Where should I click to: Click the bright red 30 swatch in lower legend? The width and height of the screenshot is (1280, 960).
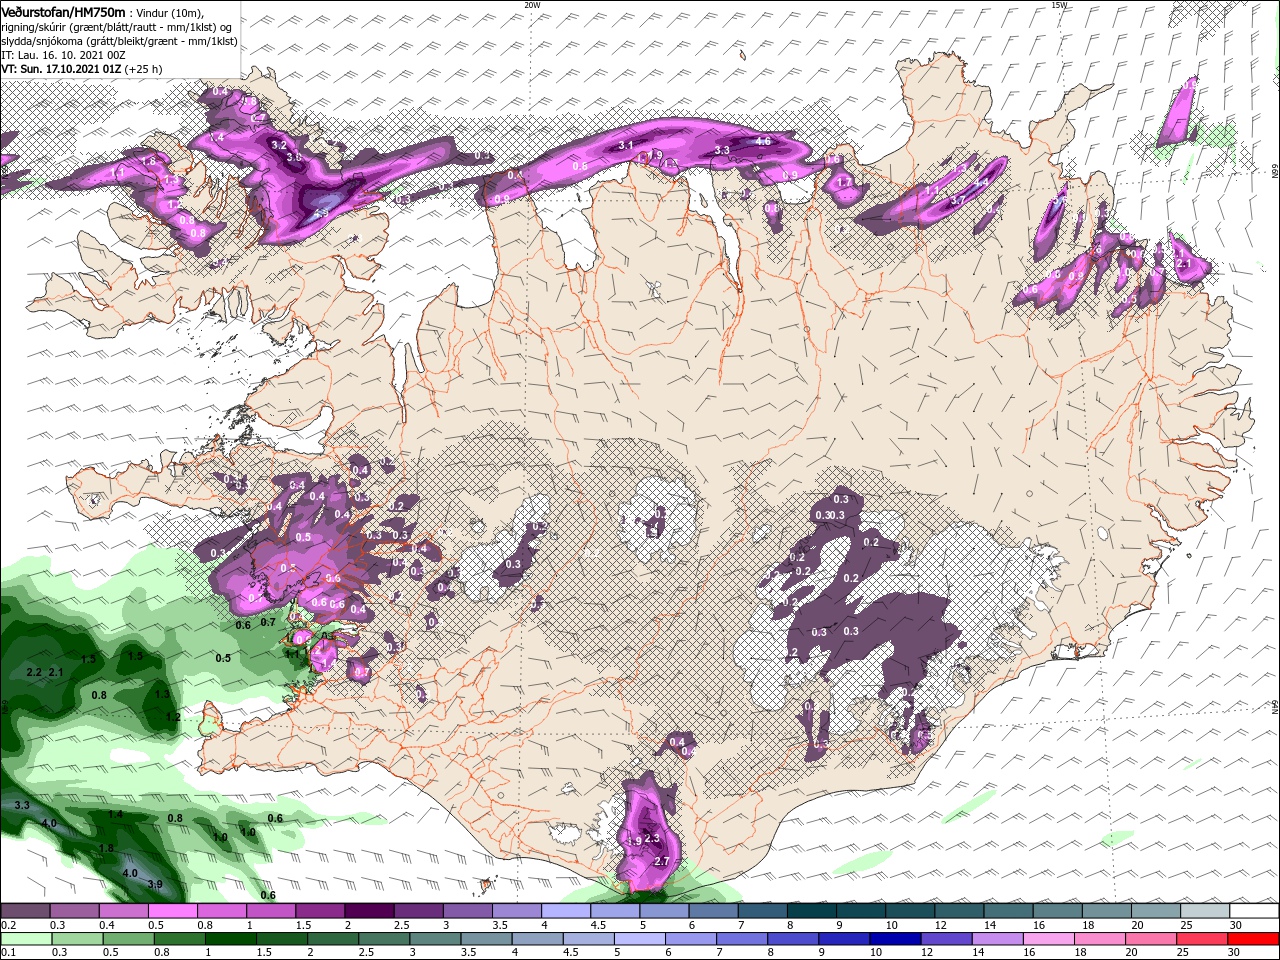(1254, 938)
